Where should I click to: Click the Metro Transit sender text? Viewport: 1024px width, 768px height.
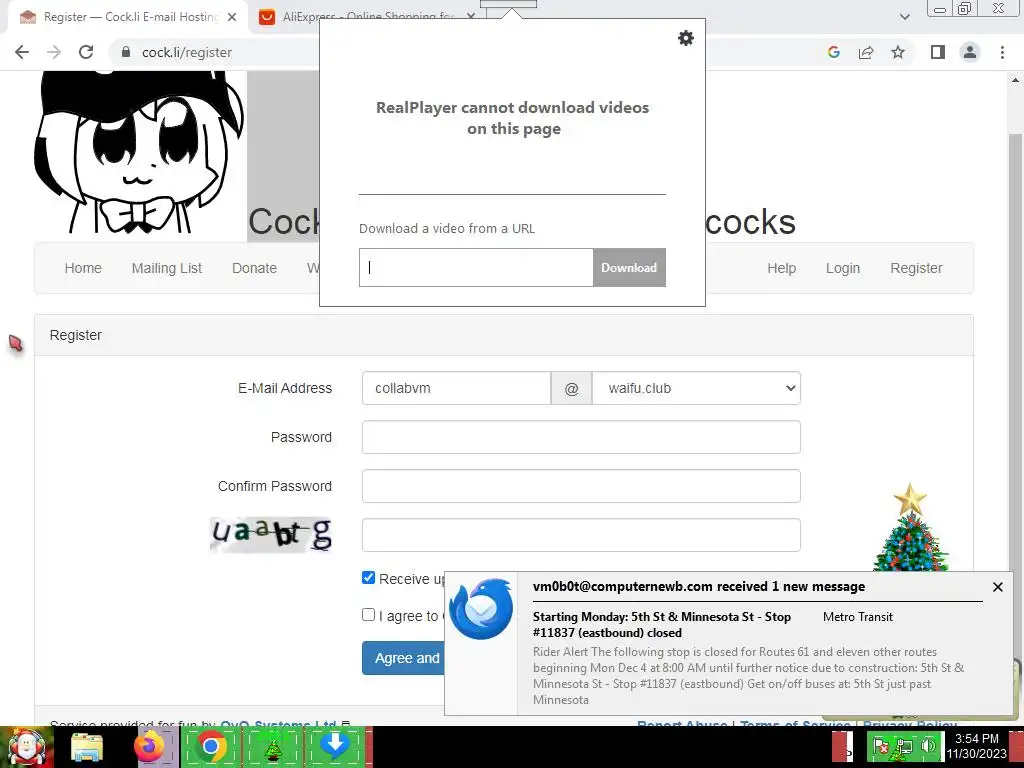(x=857, y=617)
